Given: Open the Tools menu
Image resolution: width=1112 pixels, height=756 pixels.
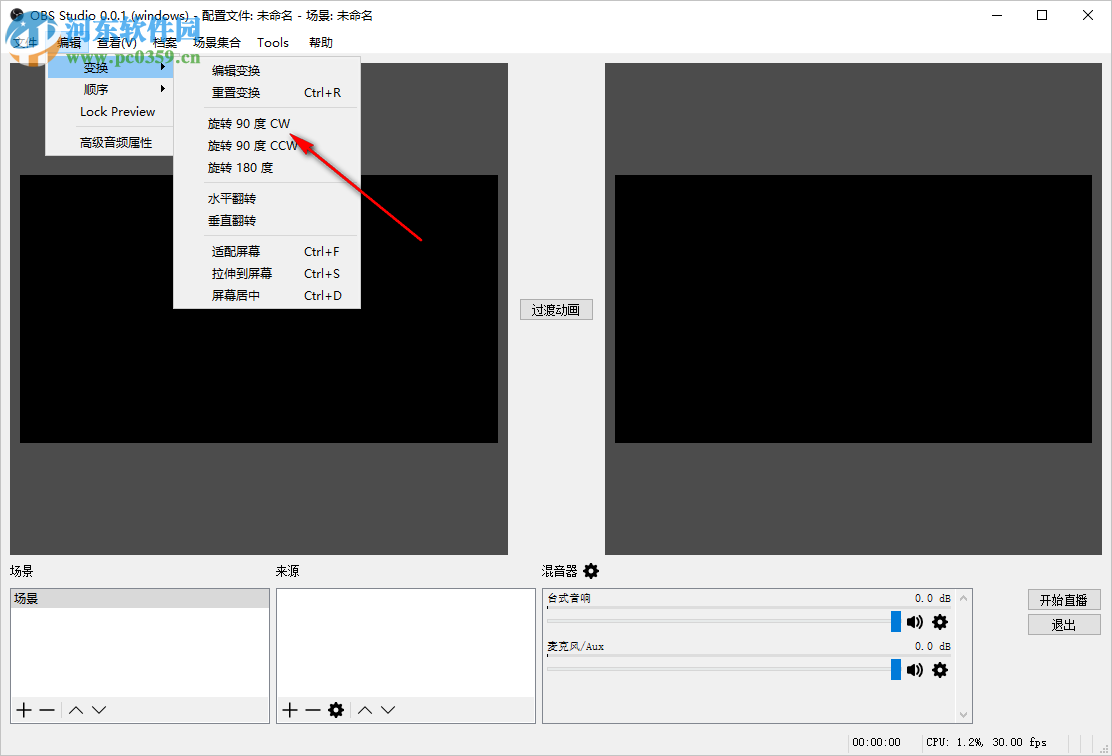Looking at the screenshot, I should tap(273, 42).
